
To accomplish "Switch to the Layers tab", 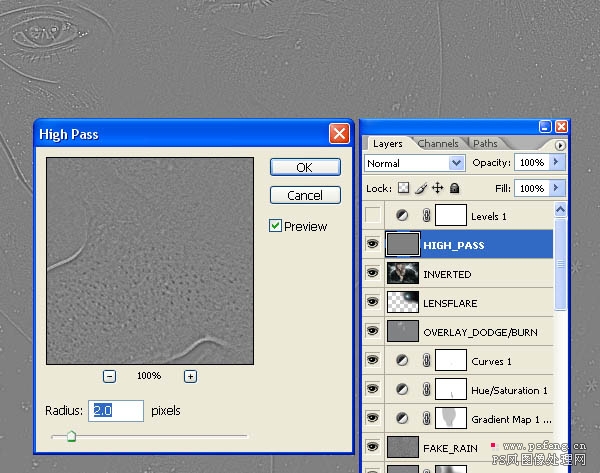I will (x=388, y=144).
